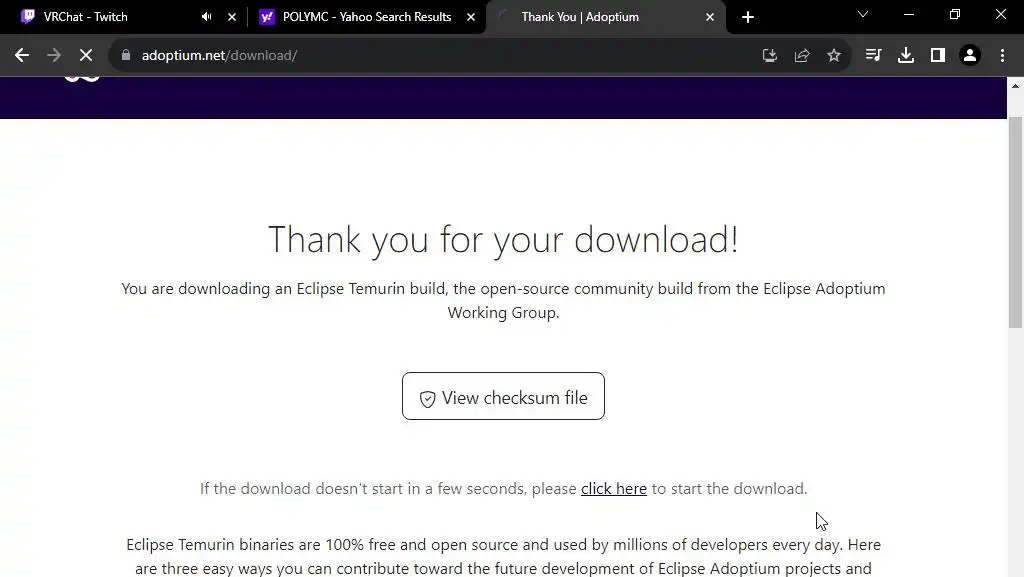Open media controls icon in toolbar
Viewport: 1024px width, 577px height.
pyautogui.click(x=873, y=55)
